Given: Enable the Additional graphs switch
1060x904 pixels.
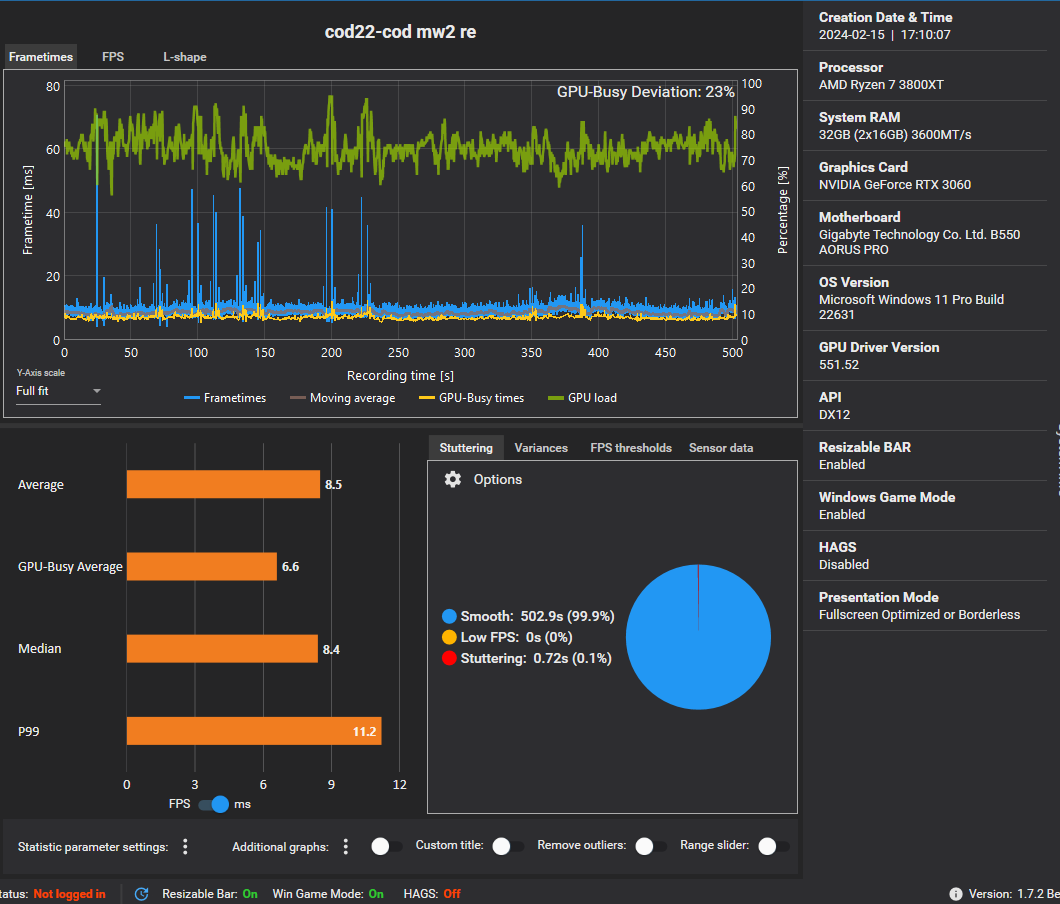Looking at the screenshot, I should click(387, 847).
